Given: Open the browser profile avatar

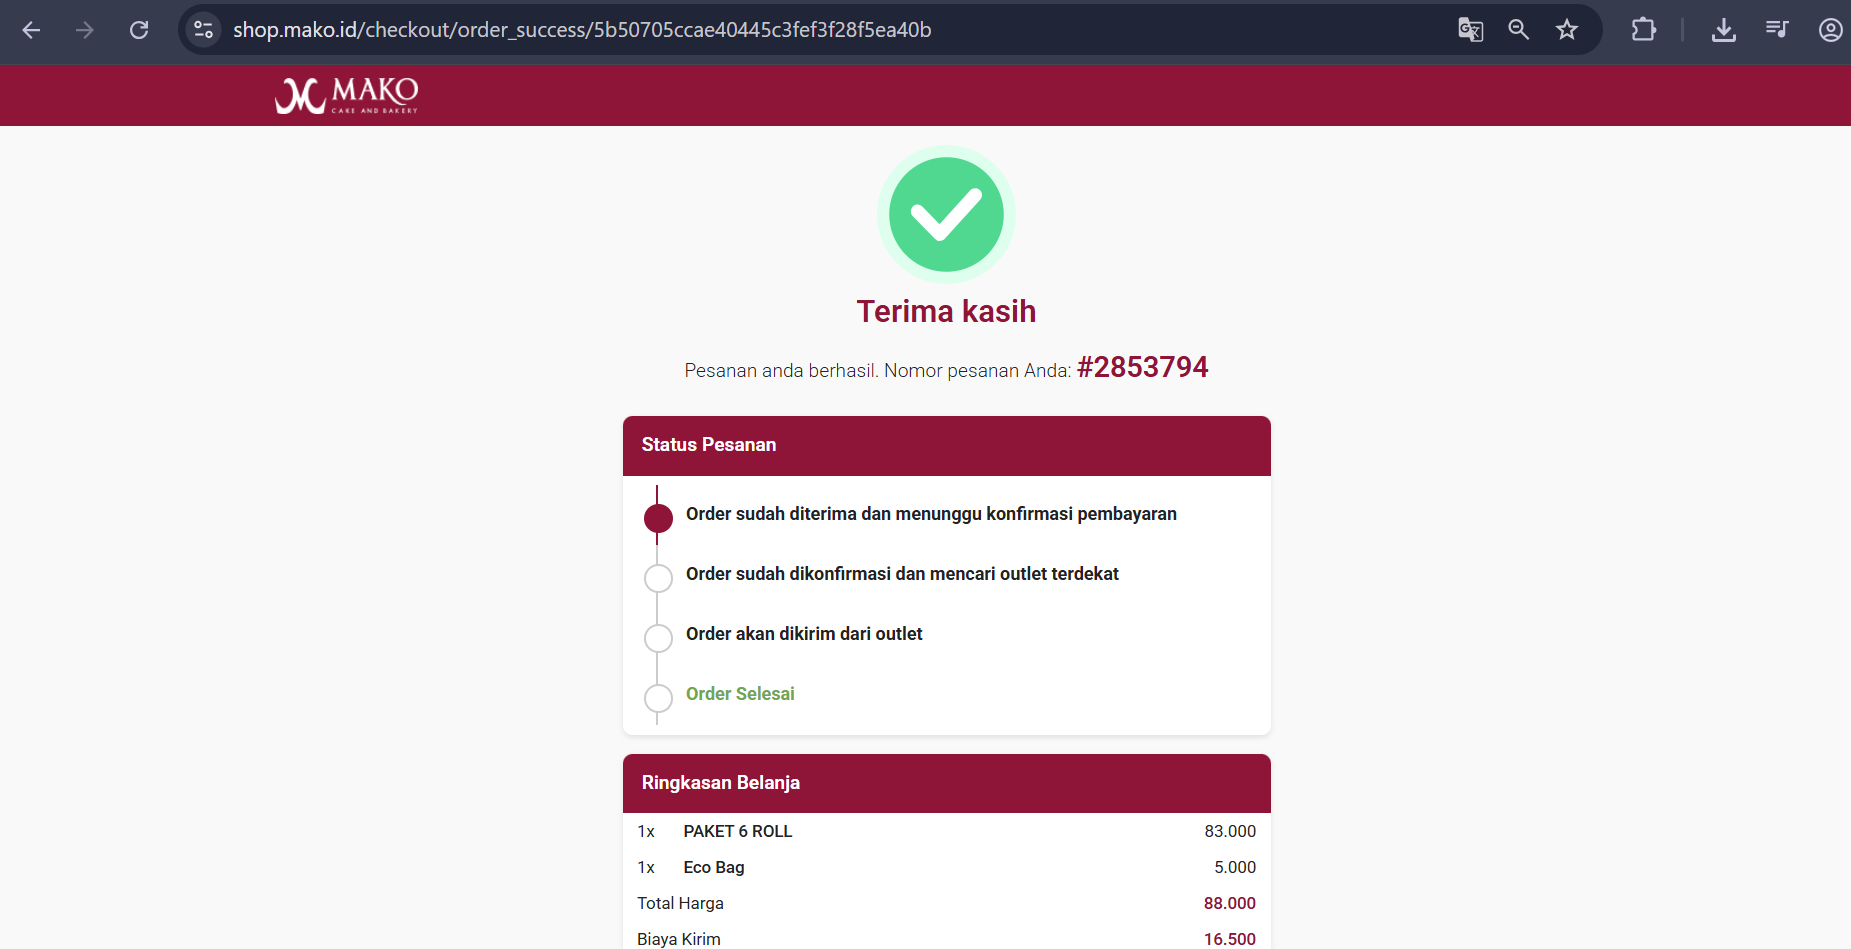Looking at the screenshot, I should [1830, 30].
